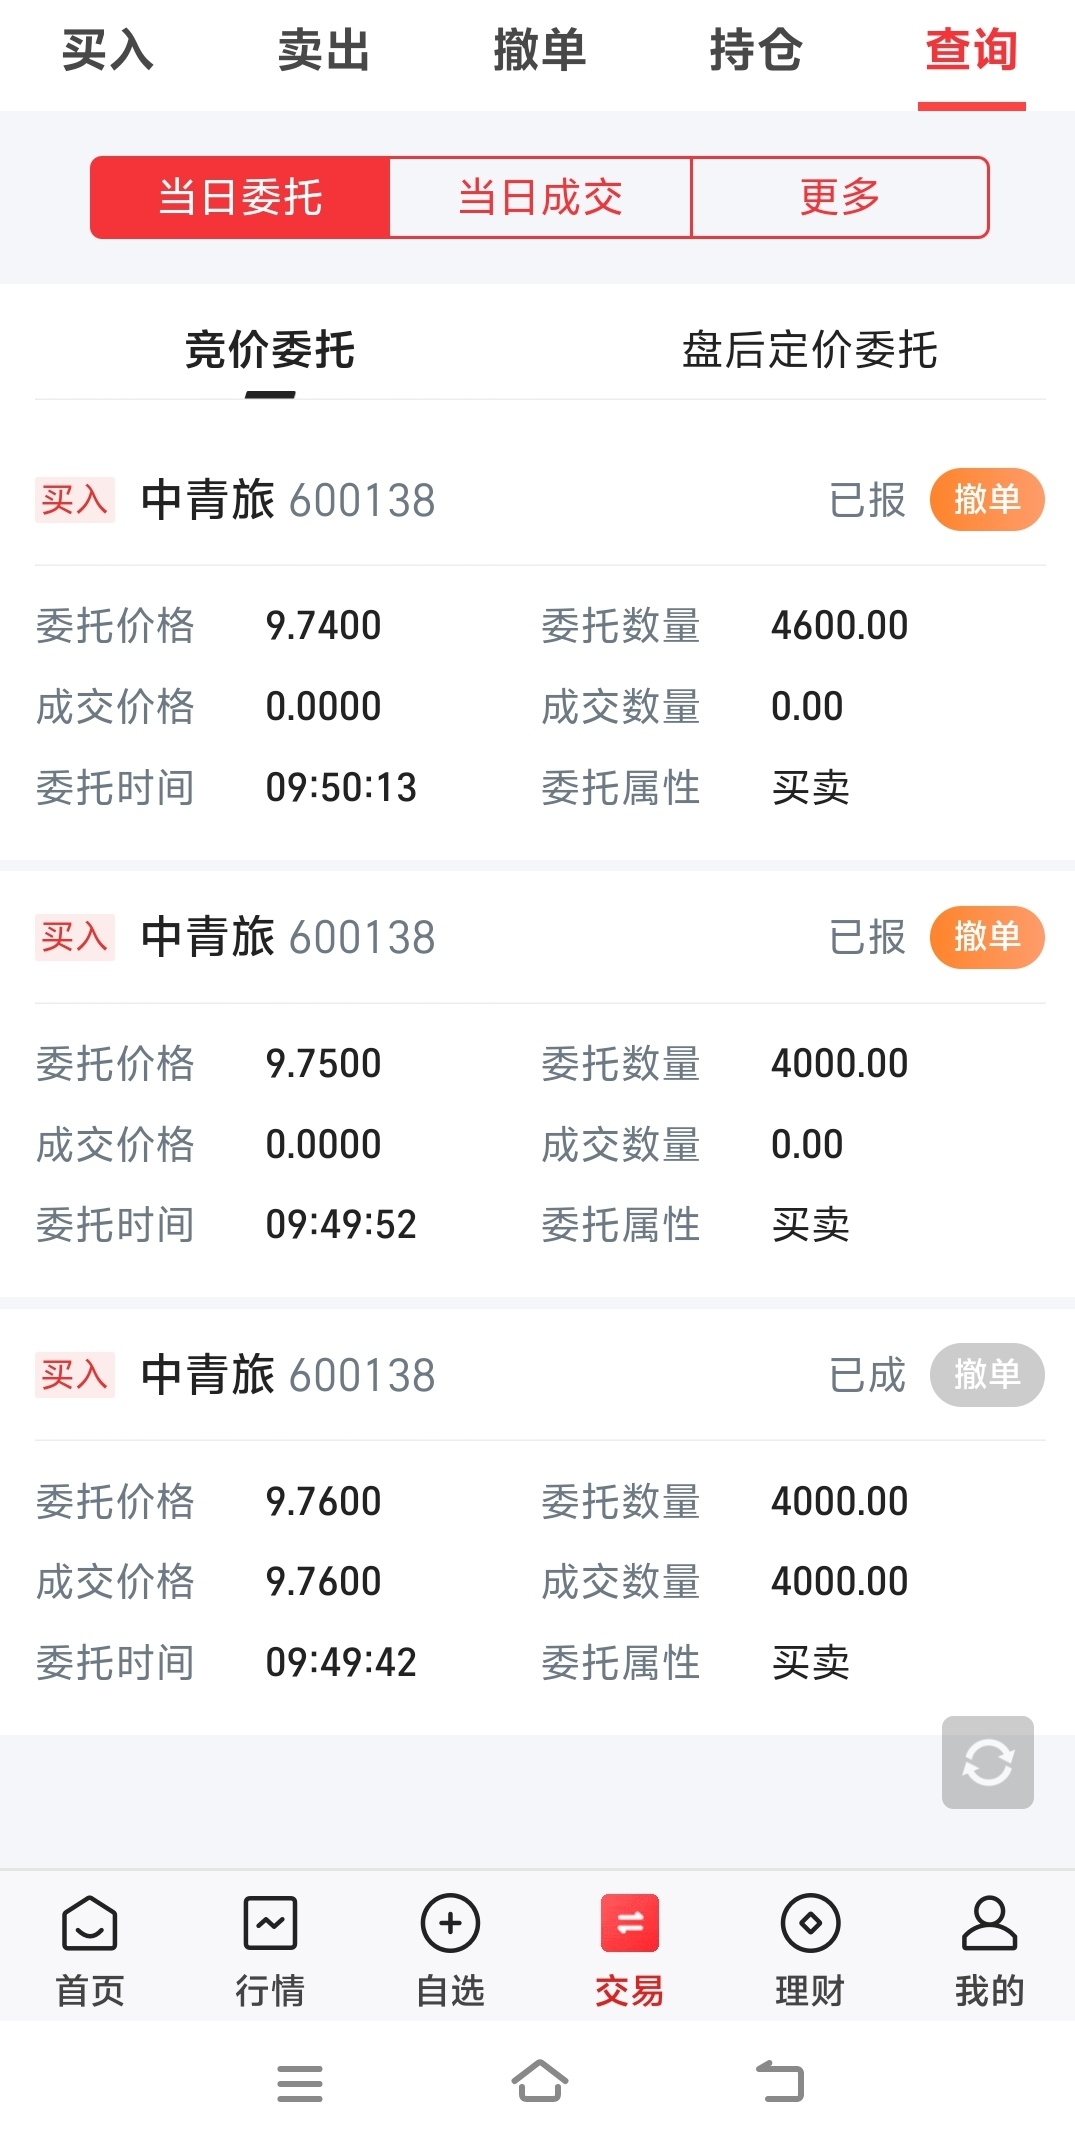Viewport: 1075px width, 2147px height.
Task: Tap Android back navigation icon
Action: pos(780,2082)
